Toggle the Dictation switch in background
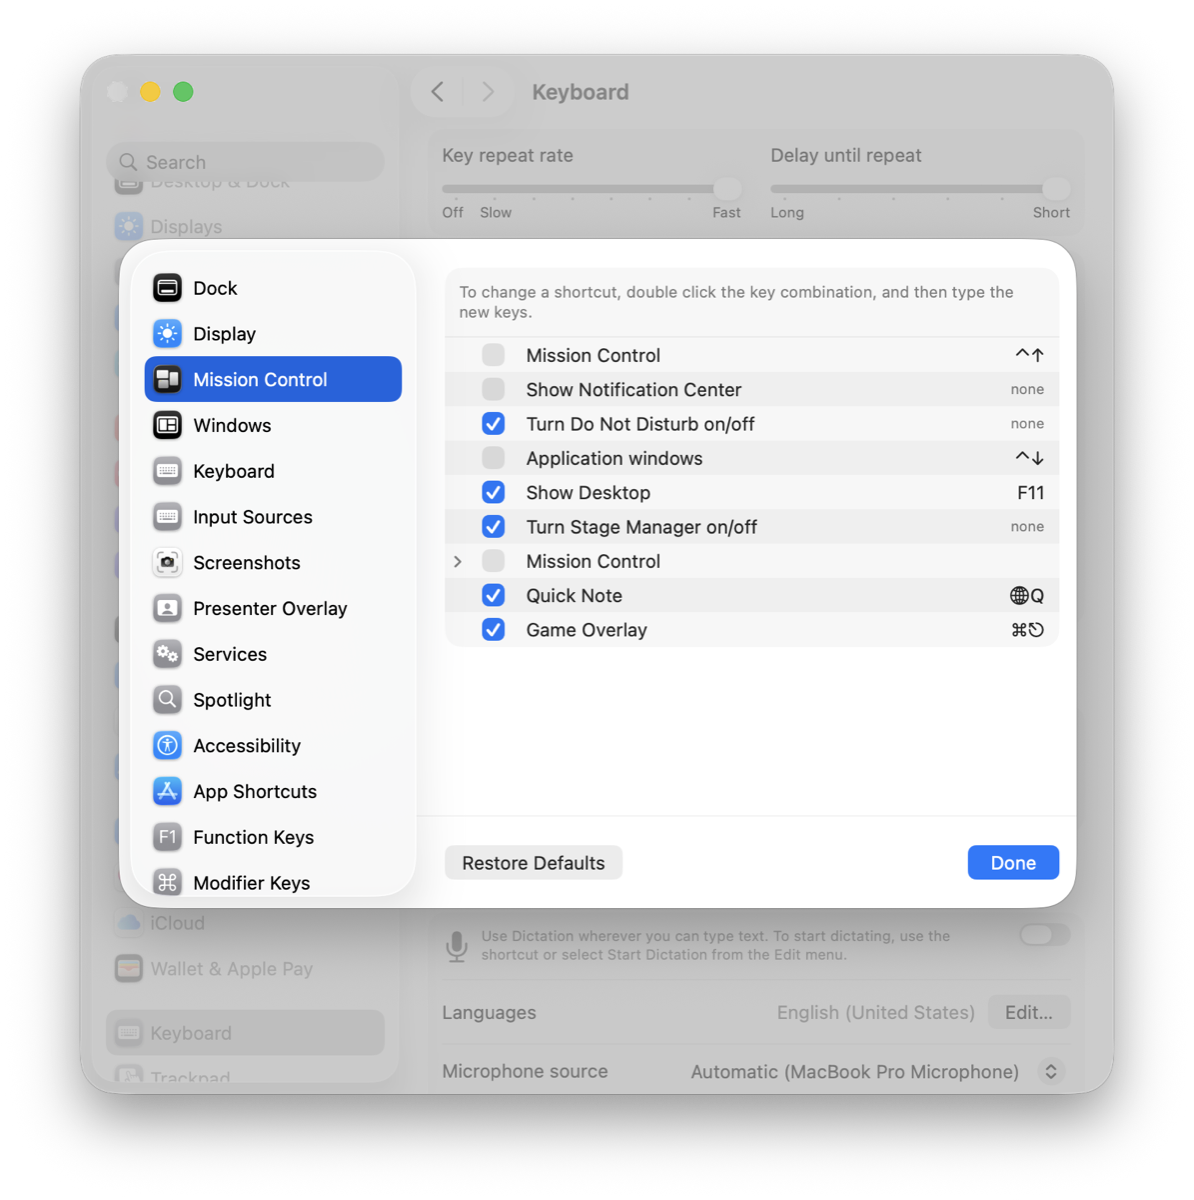The height and width of the screenshot is (1200, 1194). tap(1045, 935)
